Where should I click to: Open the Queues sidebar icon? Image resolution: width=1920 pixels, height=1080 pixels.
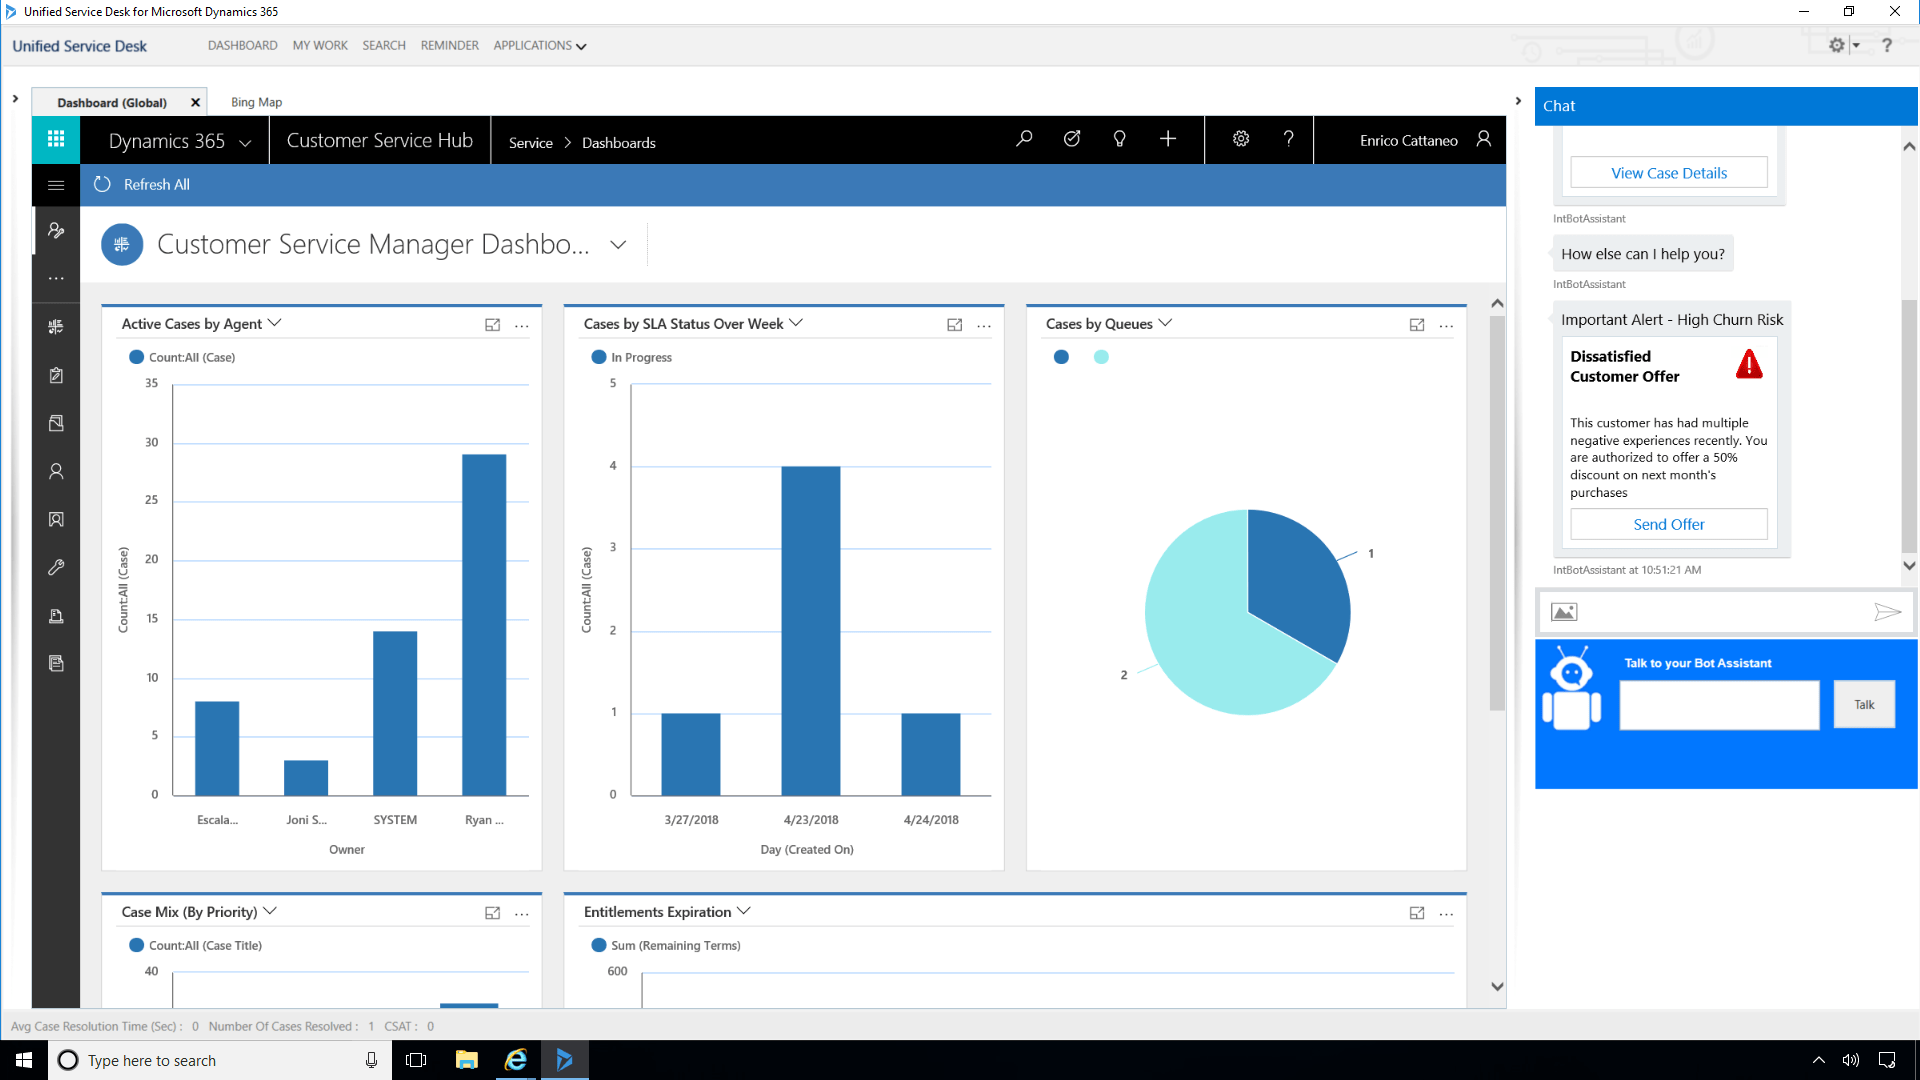(56, 616)
